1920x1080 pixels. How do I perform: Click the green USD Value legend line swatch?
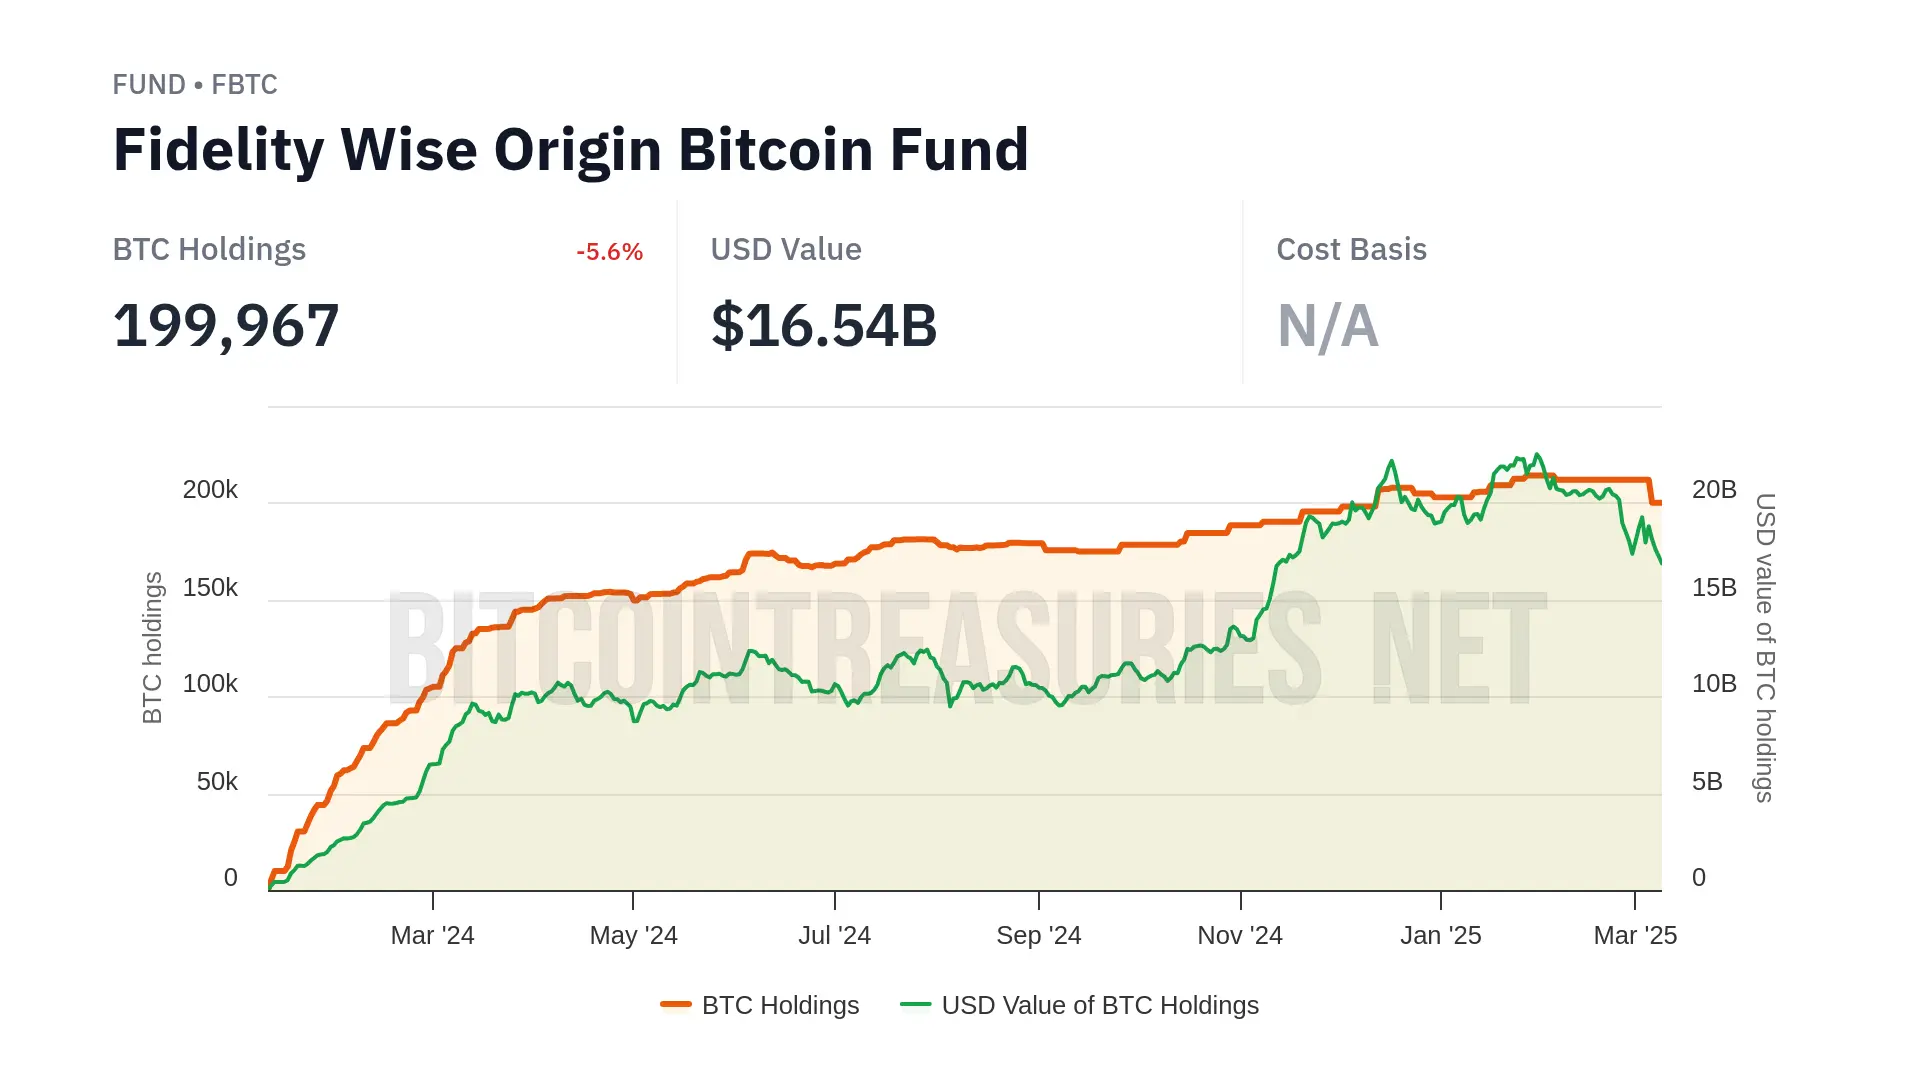point(915,1004)
